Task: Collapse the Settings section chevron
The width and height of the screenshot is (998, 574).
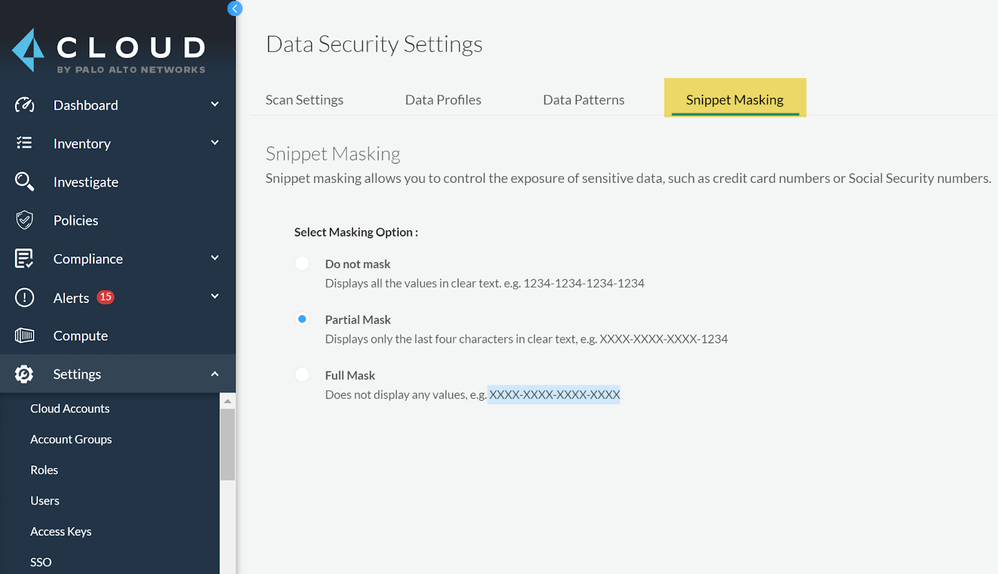Action: click(215, 374)
